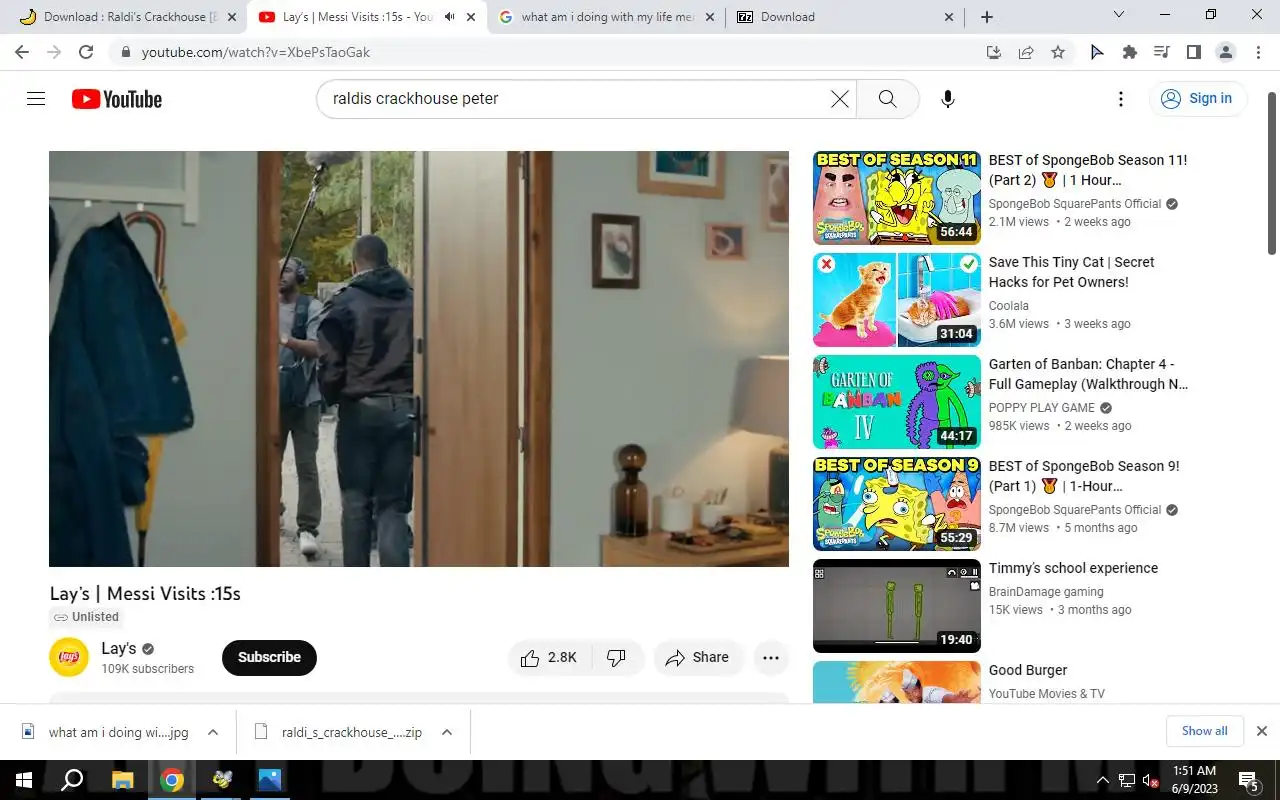Like the video with thumbs up
Image resolution: width=1280 pixels, height=800 pixels.
550,657
